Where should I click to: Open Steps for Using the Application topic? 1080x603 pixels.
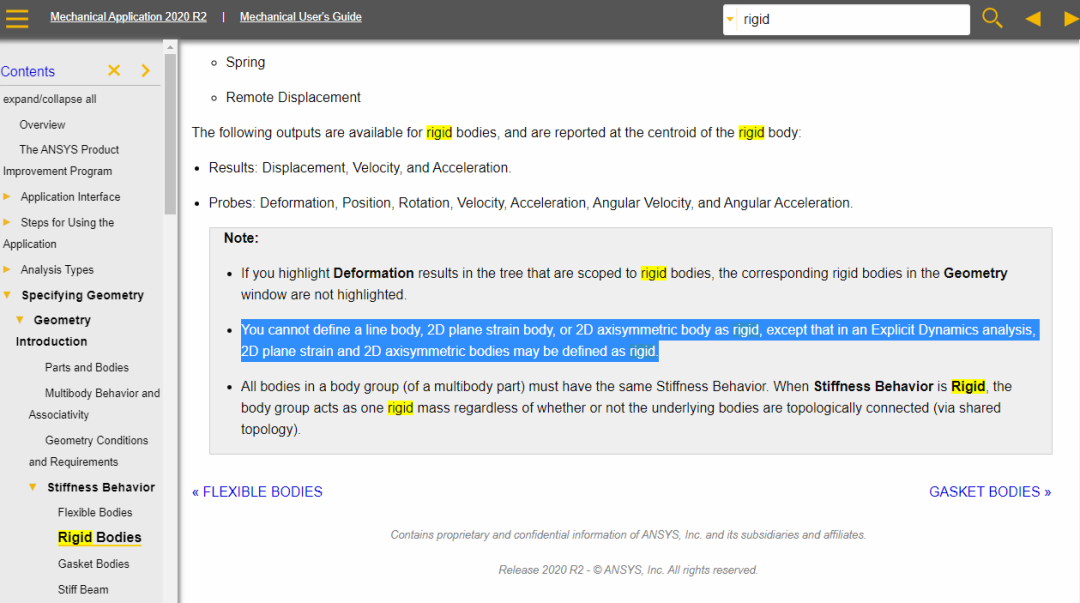point(59,233)
